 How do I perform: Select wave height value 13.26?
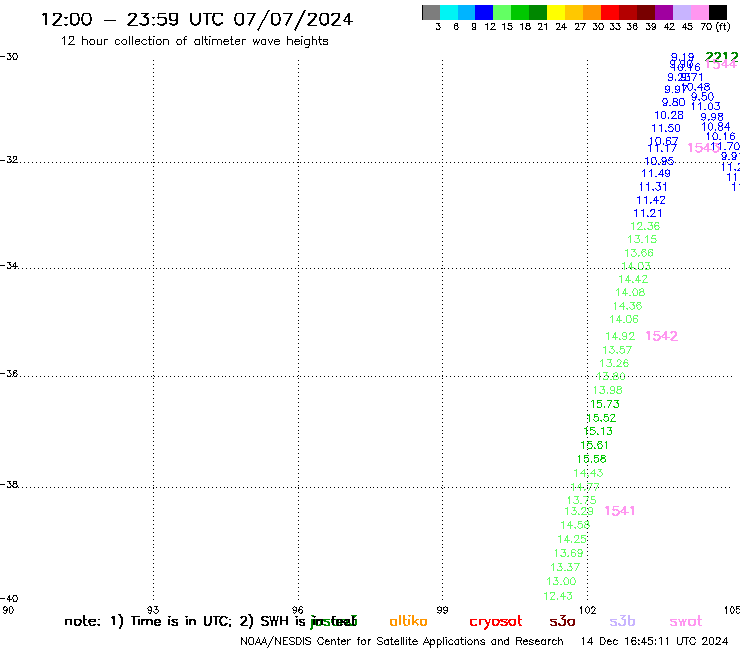614,363
